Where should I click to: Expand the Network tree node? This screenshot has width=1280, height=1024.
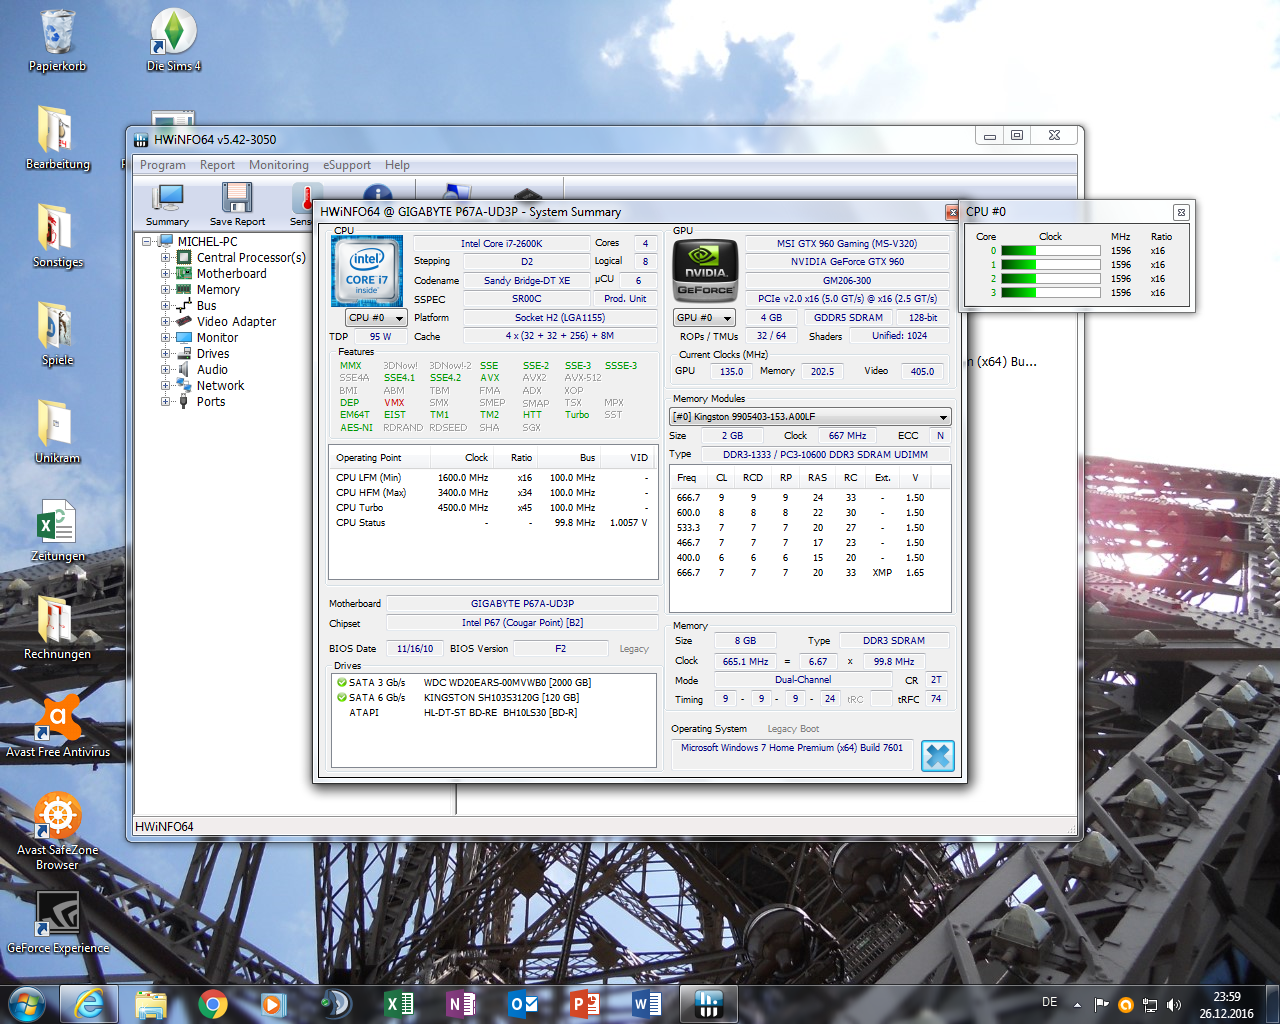[166, 386]
